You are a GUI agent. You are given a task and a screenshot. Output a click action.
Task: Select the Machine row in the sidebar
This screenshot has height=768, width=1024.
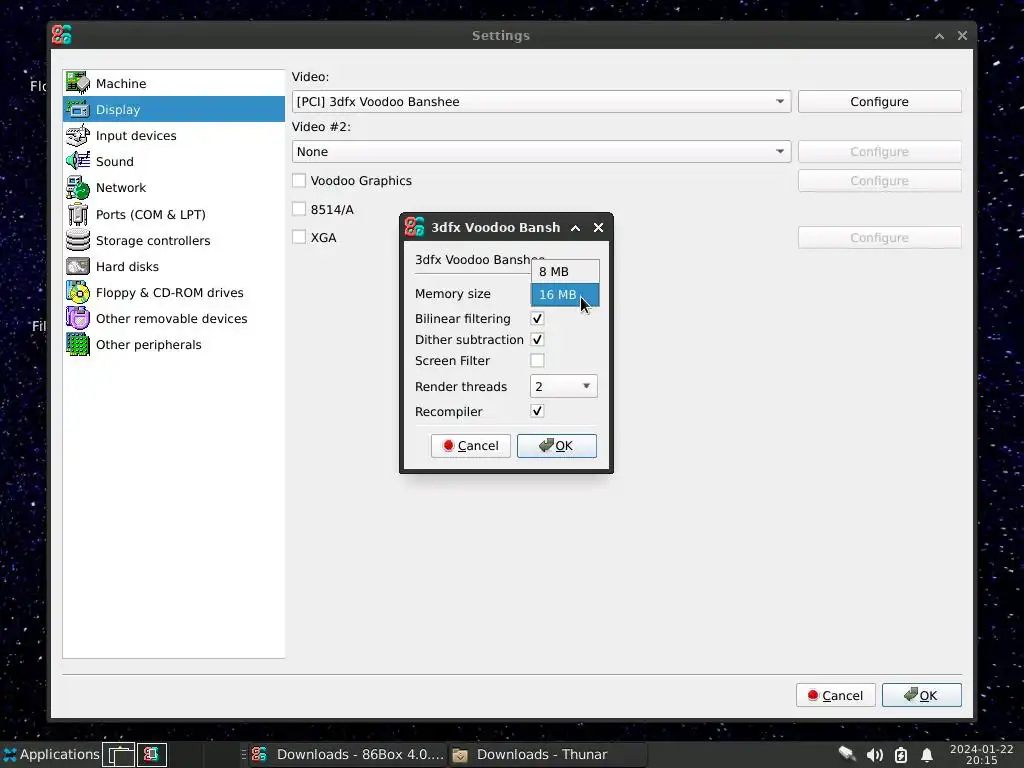coord(174,83)
